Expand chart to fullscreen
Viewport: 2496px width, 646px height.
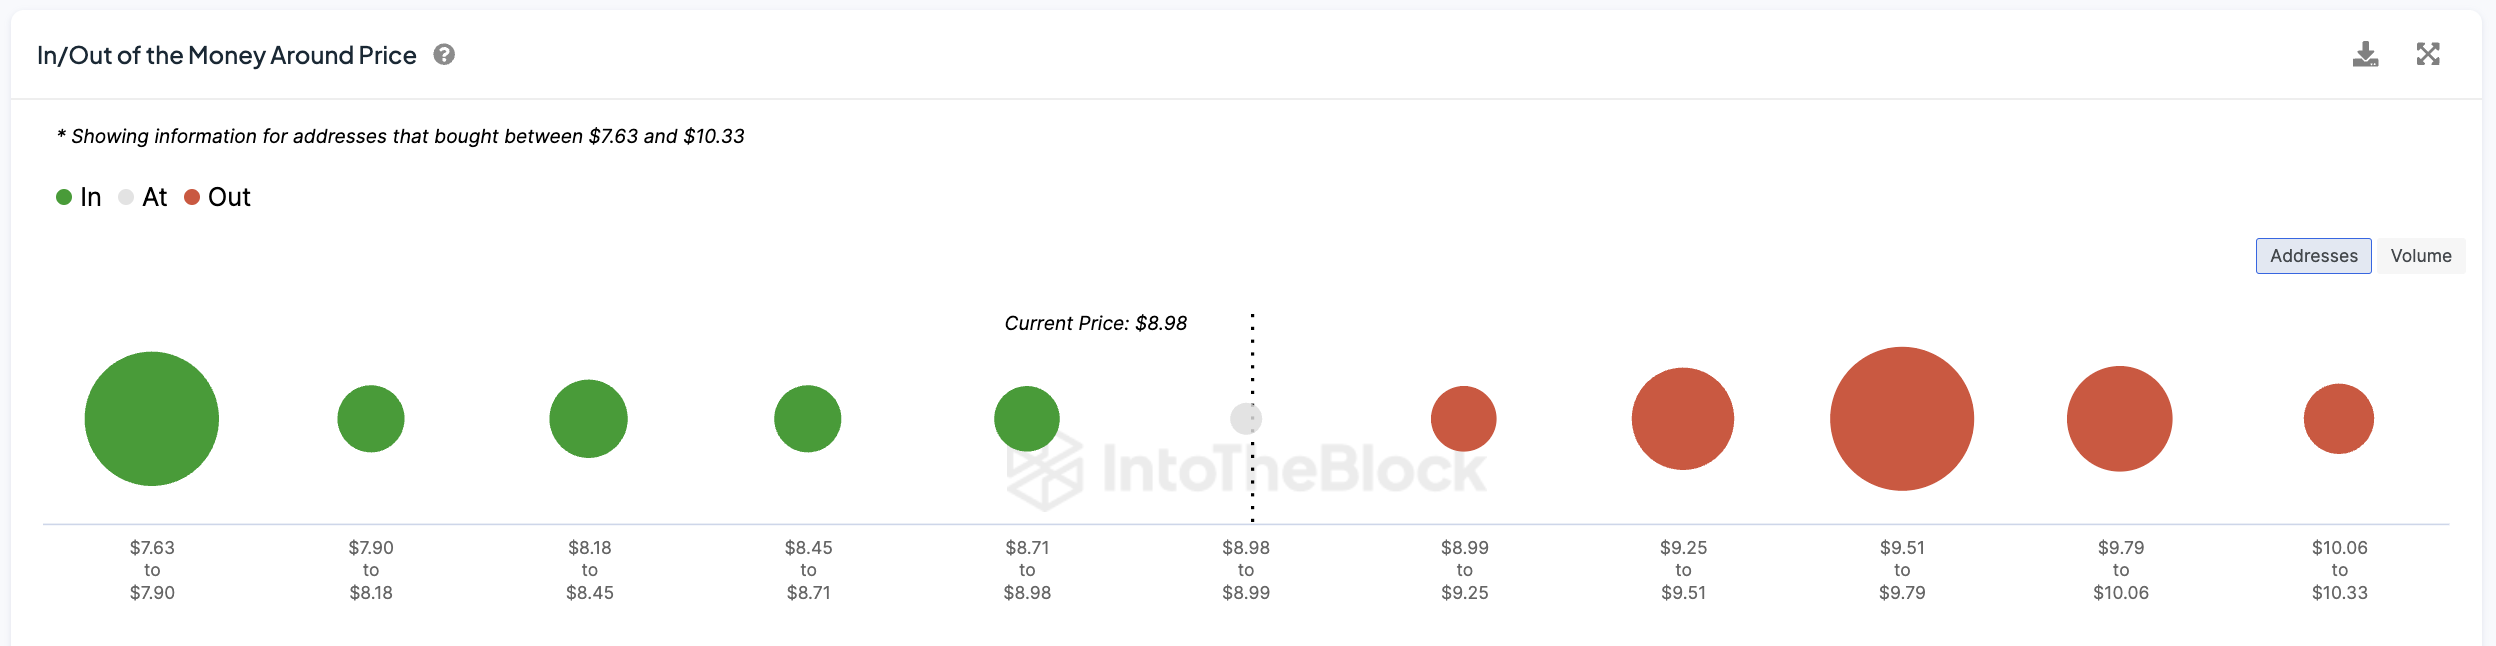(x=2428, y=54)
